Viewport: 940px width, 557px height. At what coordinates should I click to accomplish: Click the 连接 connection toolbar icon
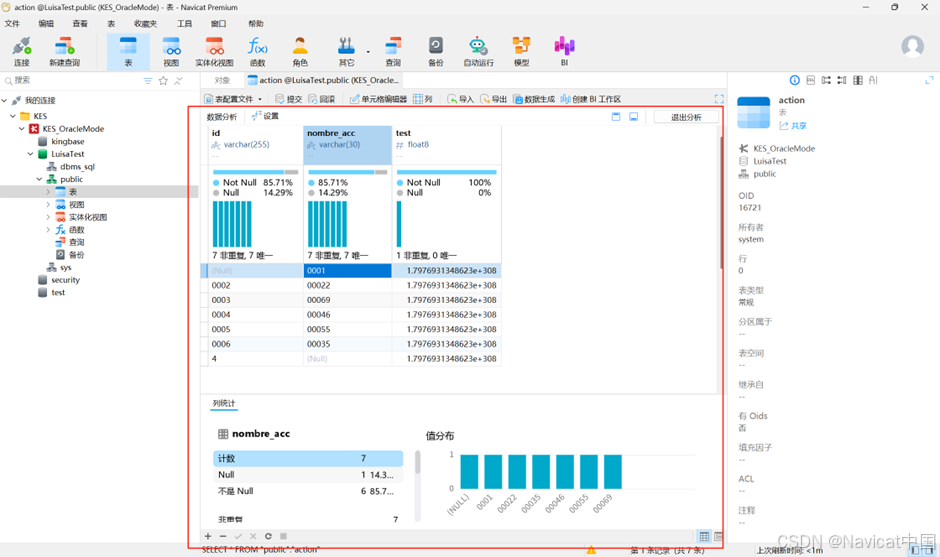[22, 52]
